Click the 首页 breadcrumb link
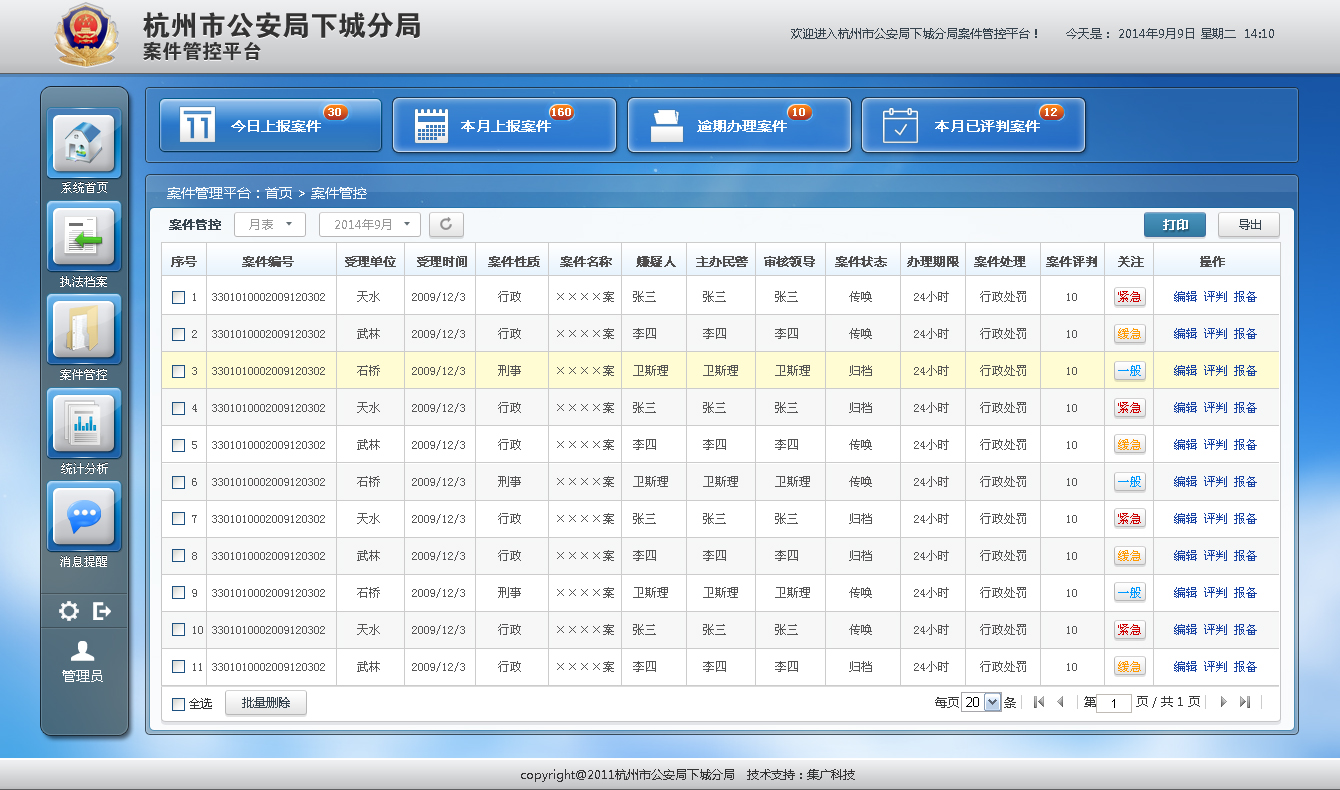This screenshot has height=790, width=1340. tap(279, 193)
